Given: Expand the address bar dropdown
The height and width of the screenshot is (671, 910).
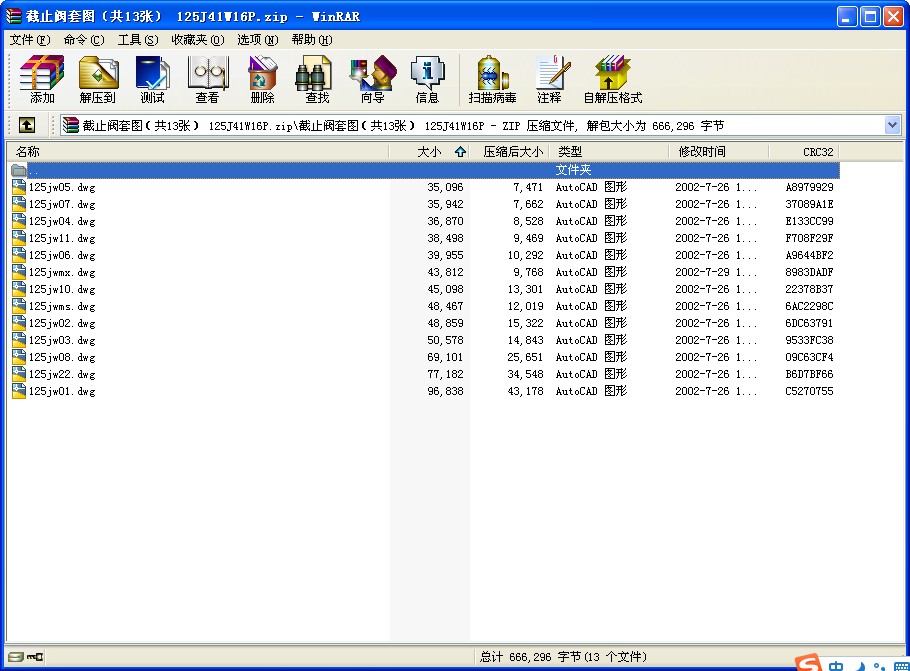Looking at the screenshot, I should click(895, 125).
